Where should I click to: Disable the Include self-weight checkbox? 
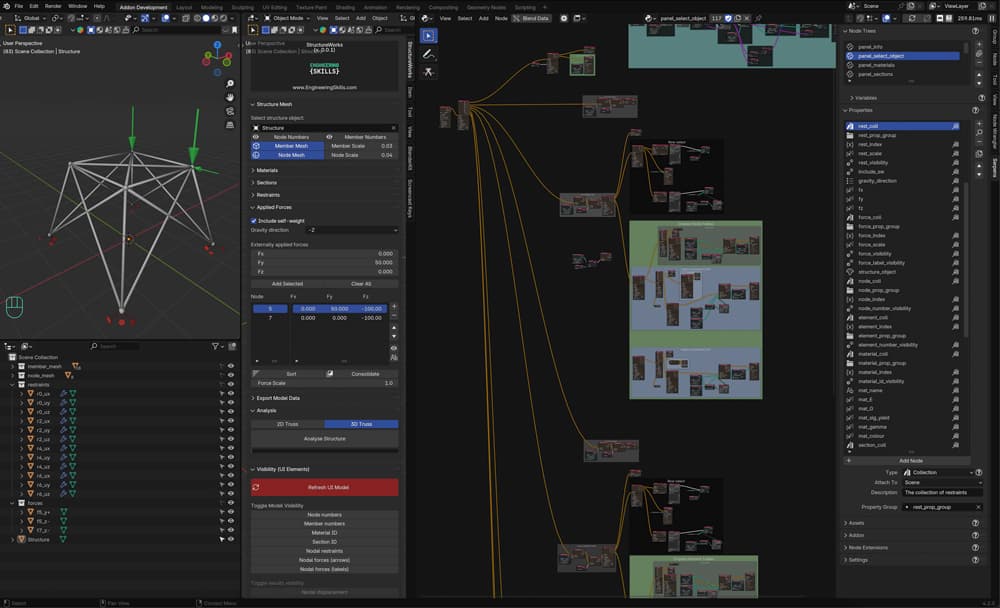coord(253,221)
